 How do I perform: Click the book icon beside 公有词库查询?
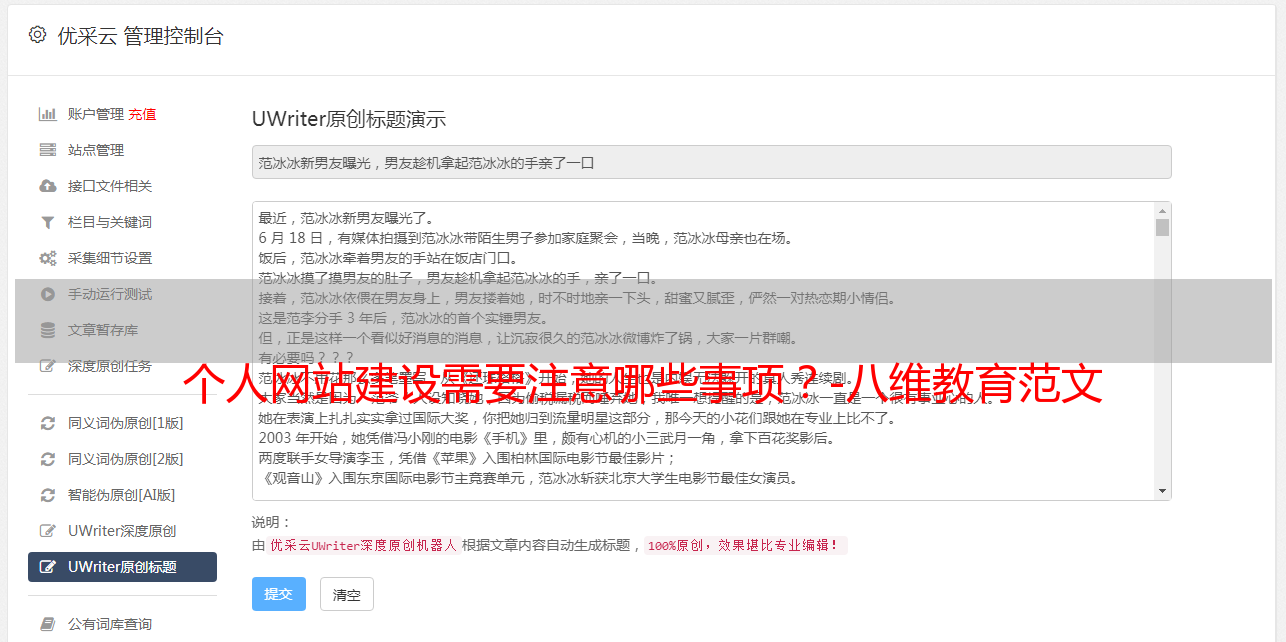(x=47, y=624)
